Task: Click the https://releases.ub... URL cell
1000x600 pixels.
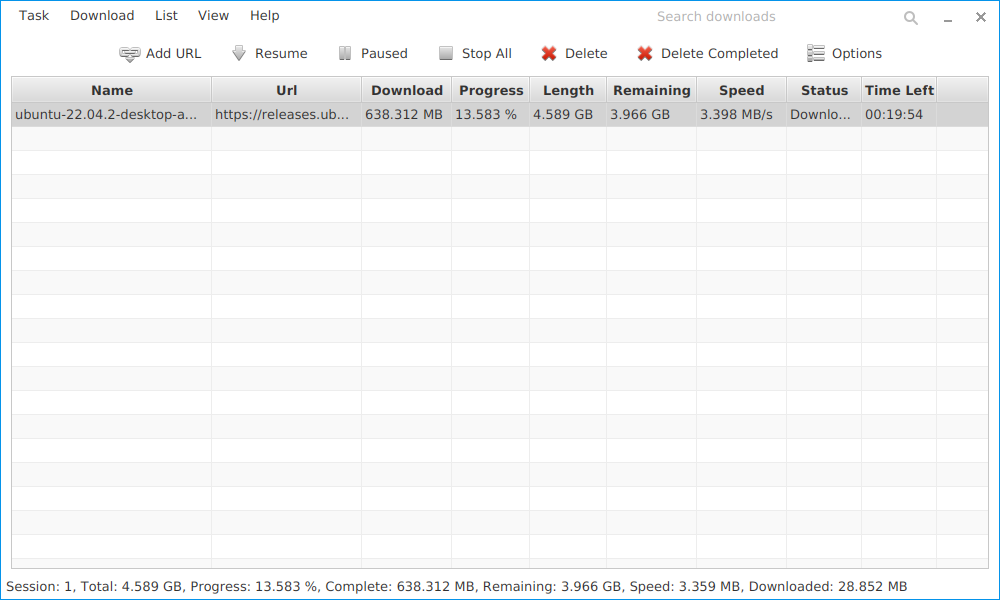Action: click(x=286, y=115)
